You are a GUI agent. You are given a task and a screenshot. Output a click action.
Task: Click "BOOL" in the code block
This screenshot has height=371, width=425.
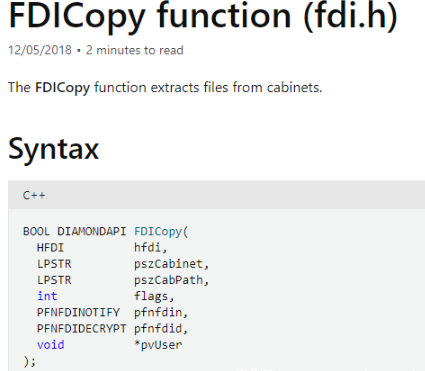[x=36, y=231]
